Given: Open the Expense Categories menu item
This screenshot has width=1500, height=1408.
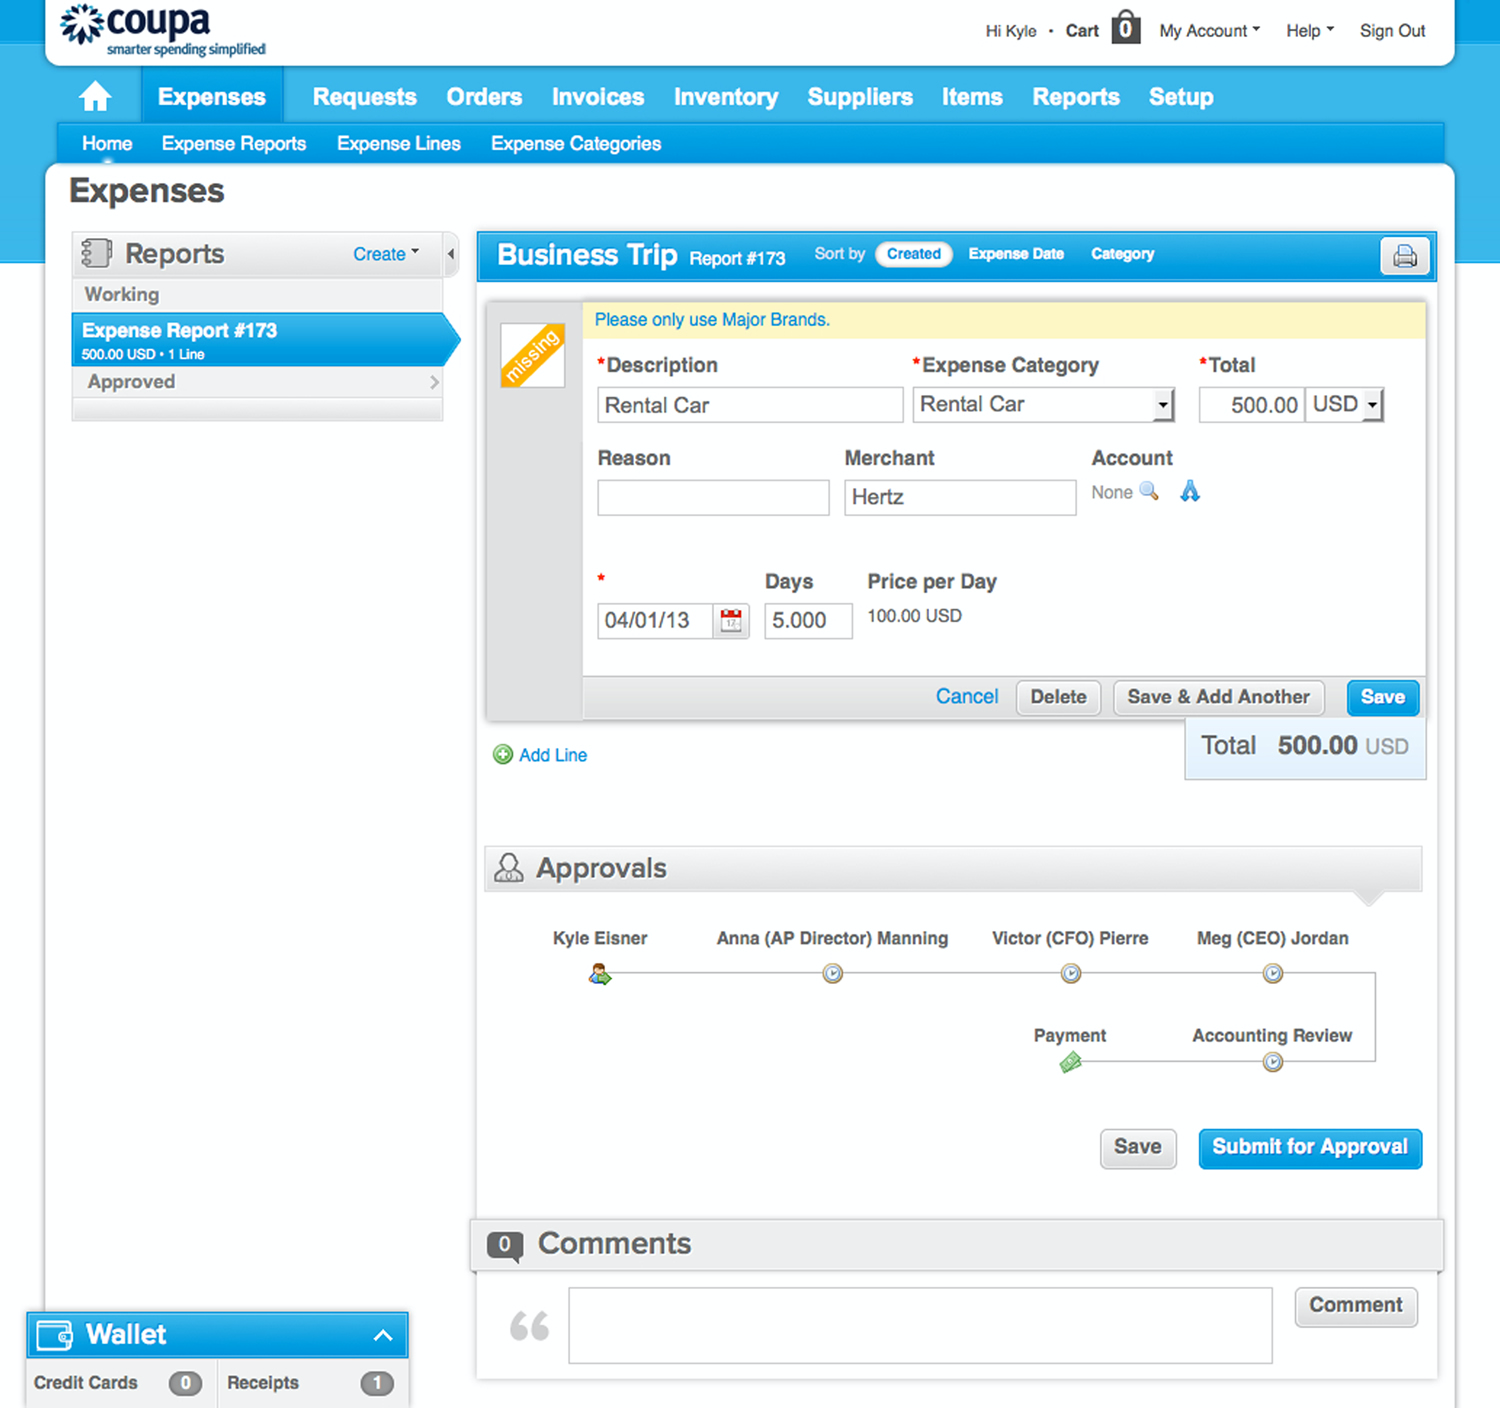Looking at the screenshot, I should tap(575, 143).
